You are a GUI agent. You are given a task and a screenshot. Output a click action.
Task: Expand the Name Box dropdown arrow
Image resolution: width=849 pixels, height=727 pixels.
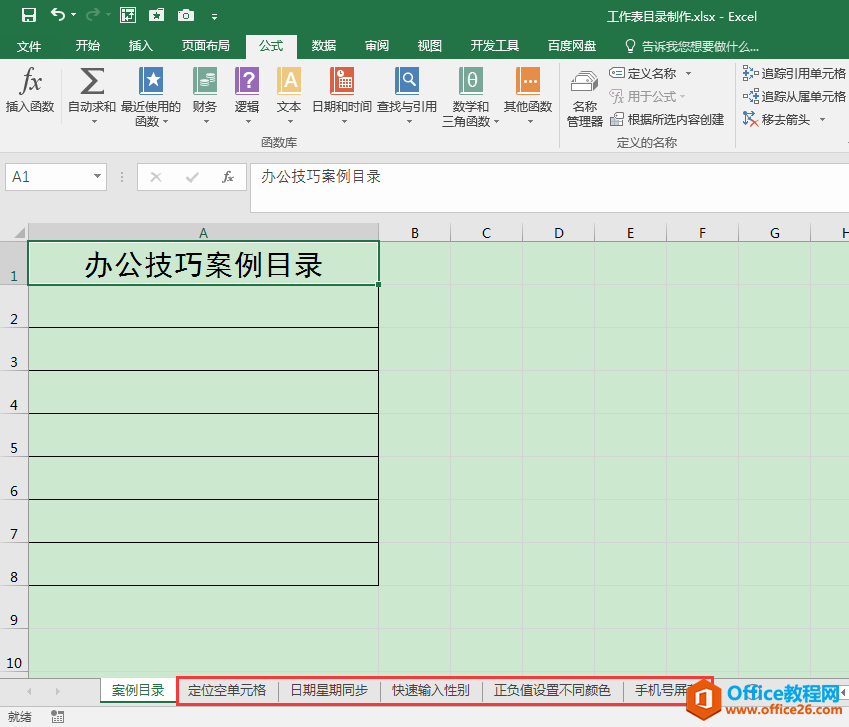97,176
